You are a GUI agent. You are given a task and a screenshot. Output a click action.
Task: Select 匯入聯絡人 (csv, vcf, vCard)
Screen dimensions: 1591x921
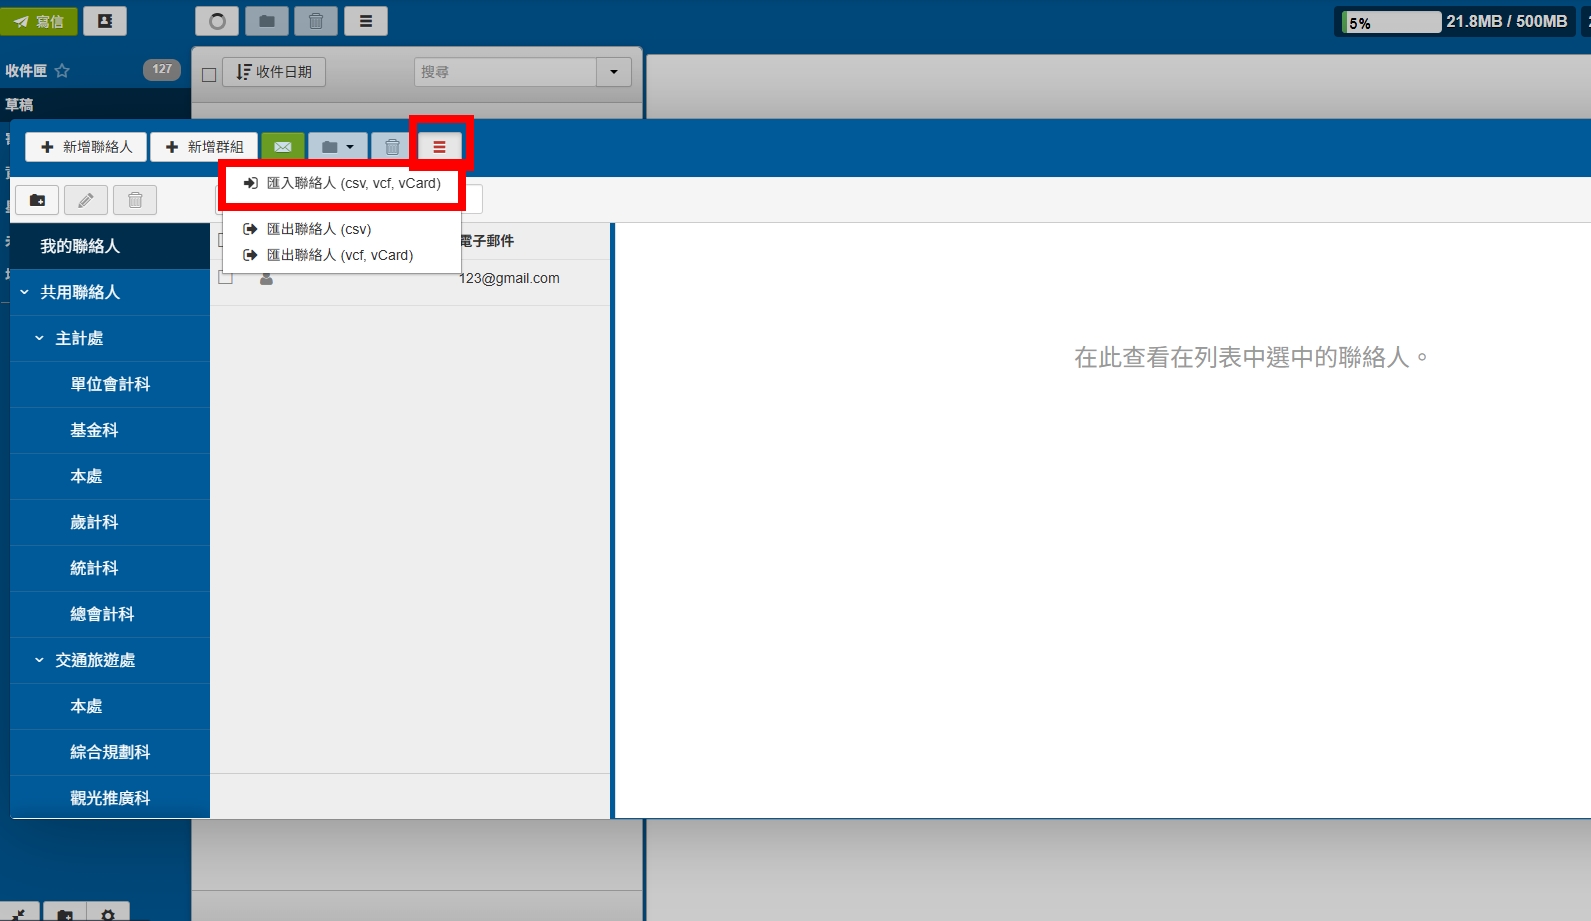pos(342,183)
